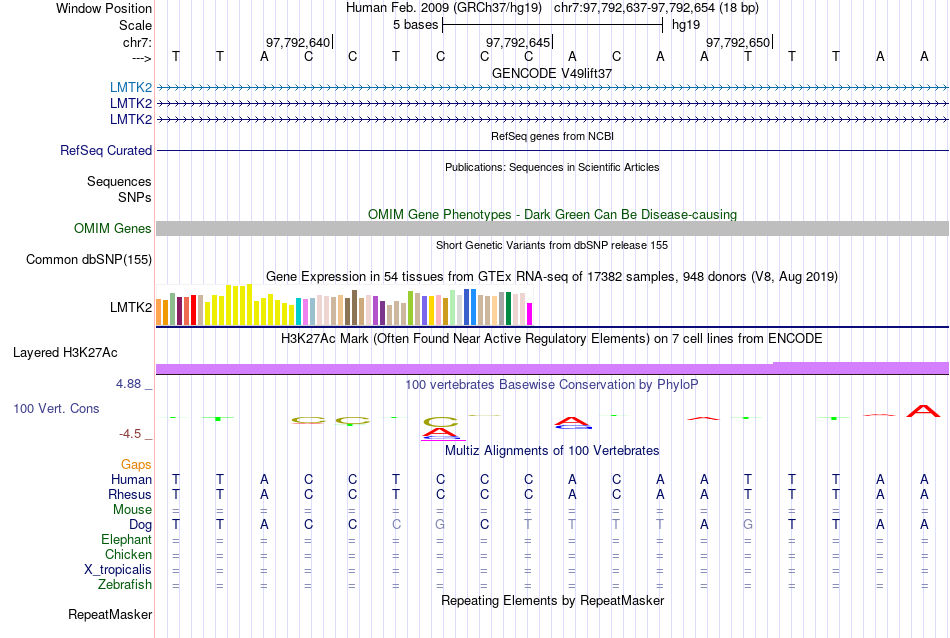
Task: Open Repeating Elements by RepeatMasker title
Action: tap(552, 601)
